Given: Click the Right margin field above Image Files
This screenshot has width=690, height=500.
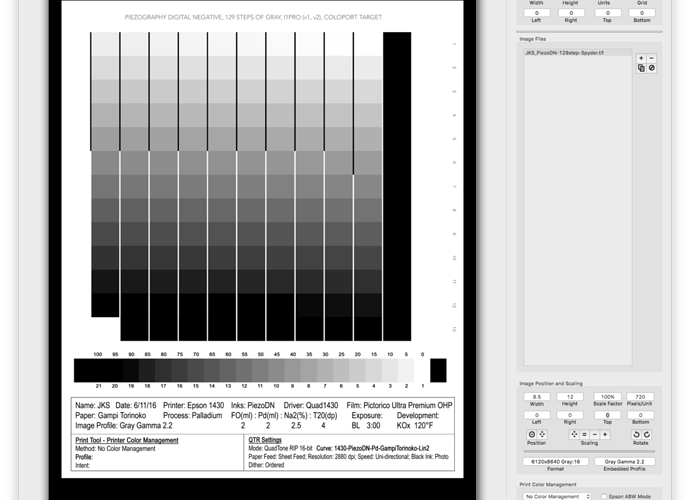Looking at the screenshot, I should pos(571,13).
